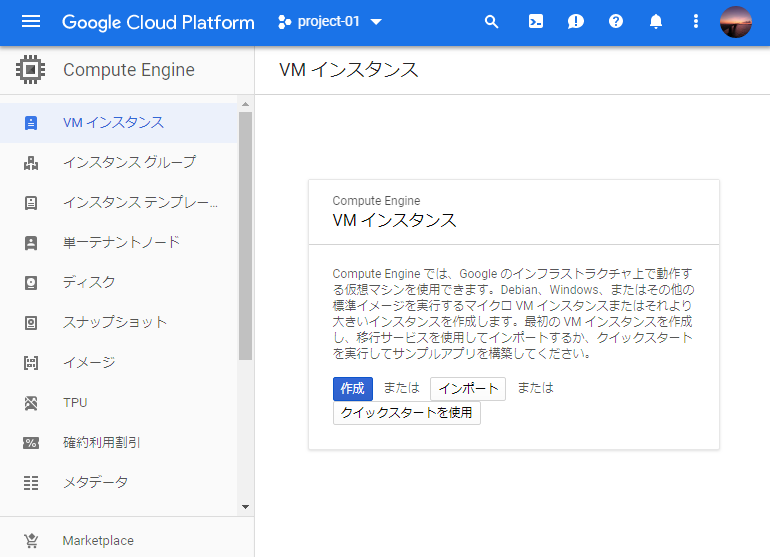Click the VM インスタンス page title

click(x=349, y=70)
